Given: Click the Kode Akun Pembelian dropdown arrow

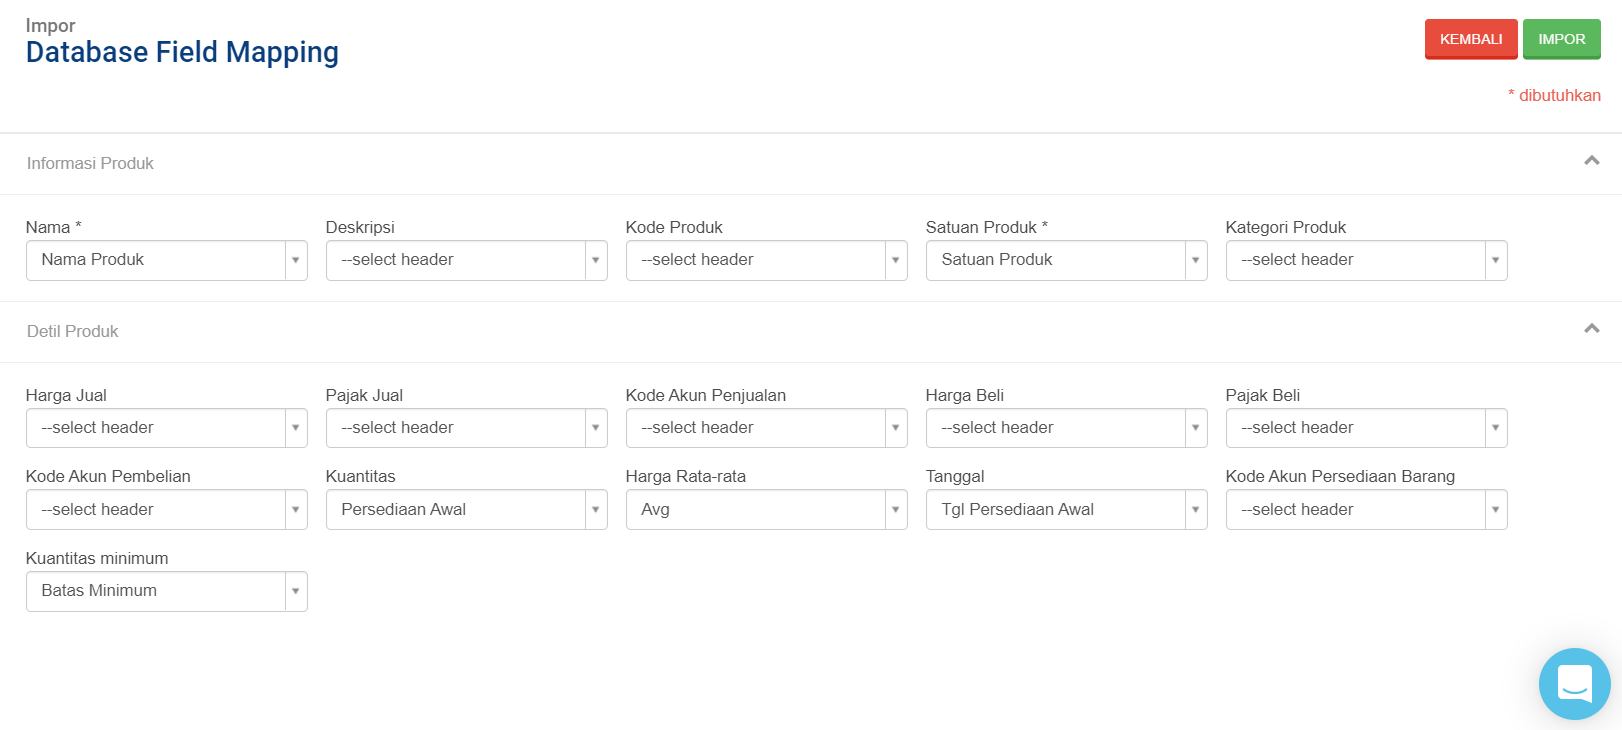Looking at the screenshot, I should click(x=295, y=510).
